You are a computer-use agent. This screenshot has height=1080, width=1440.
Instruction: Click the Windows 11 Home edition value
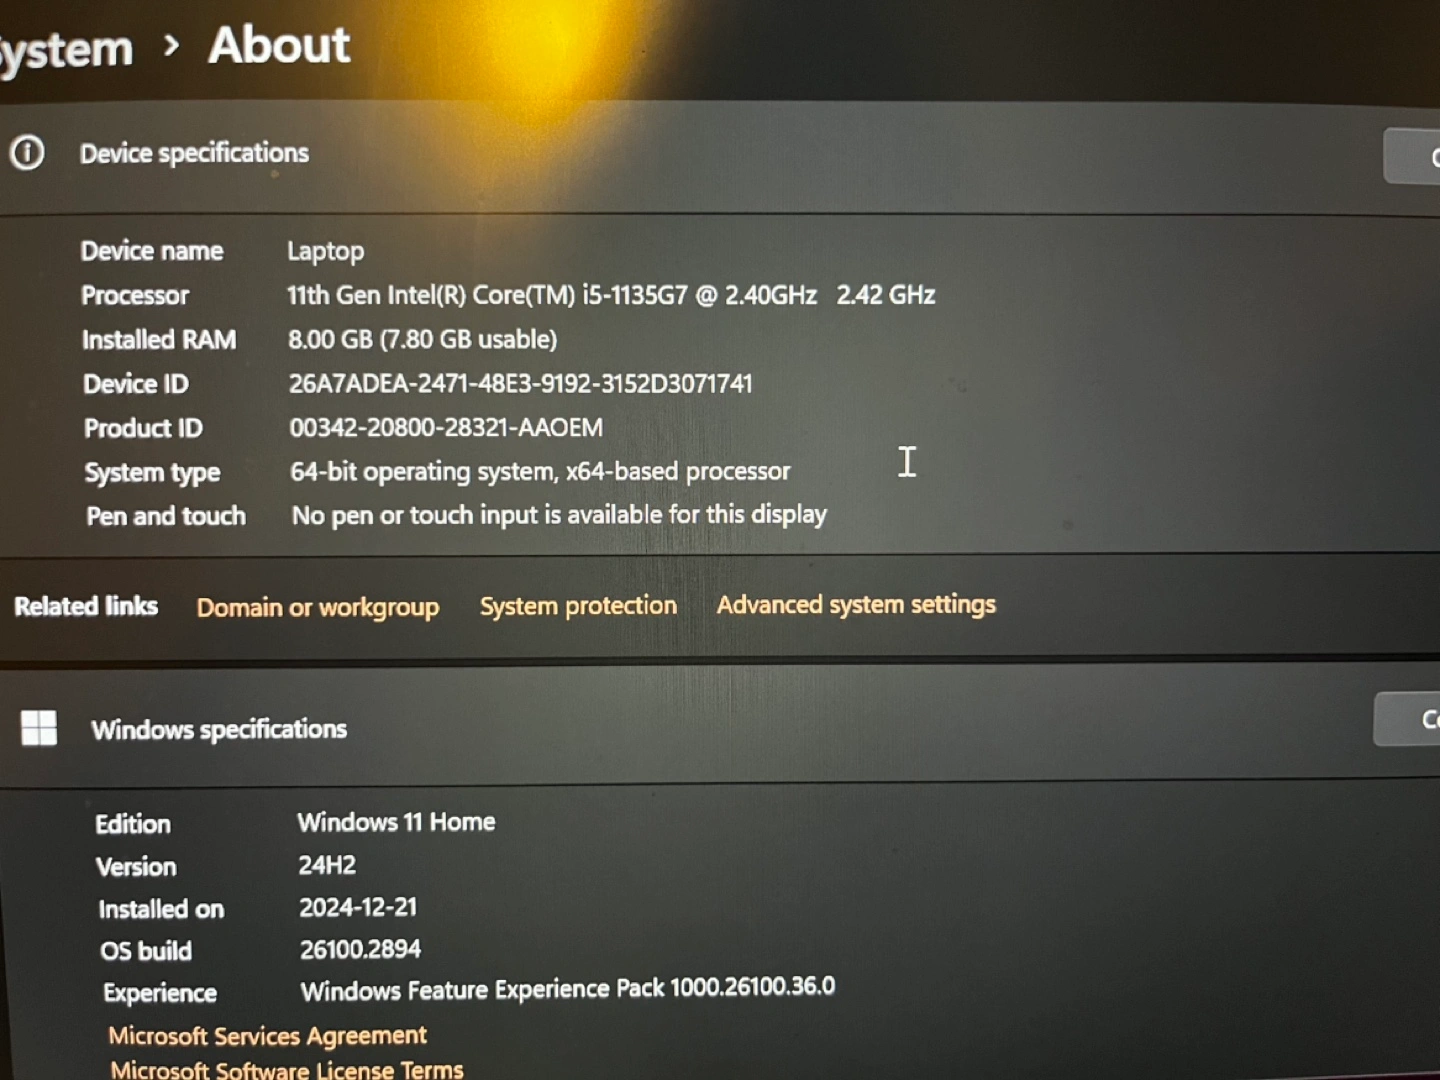[396, 822]
